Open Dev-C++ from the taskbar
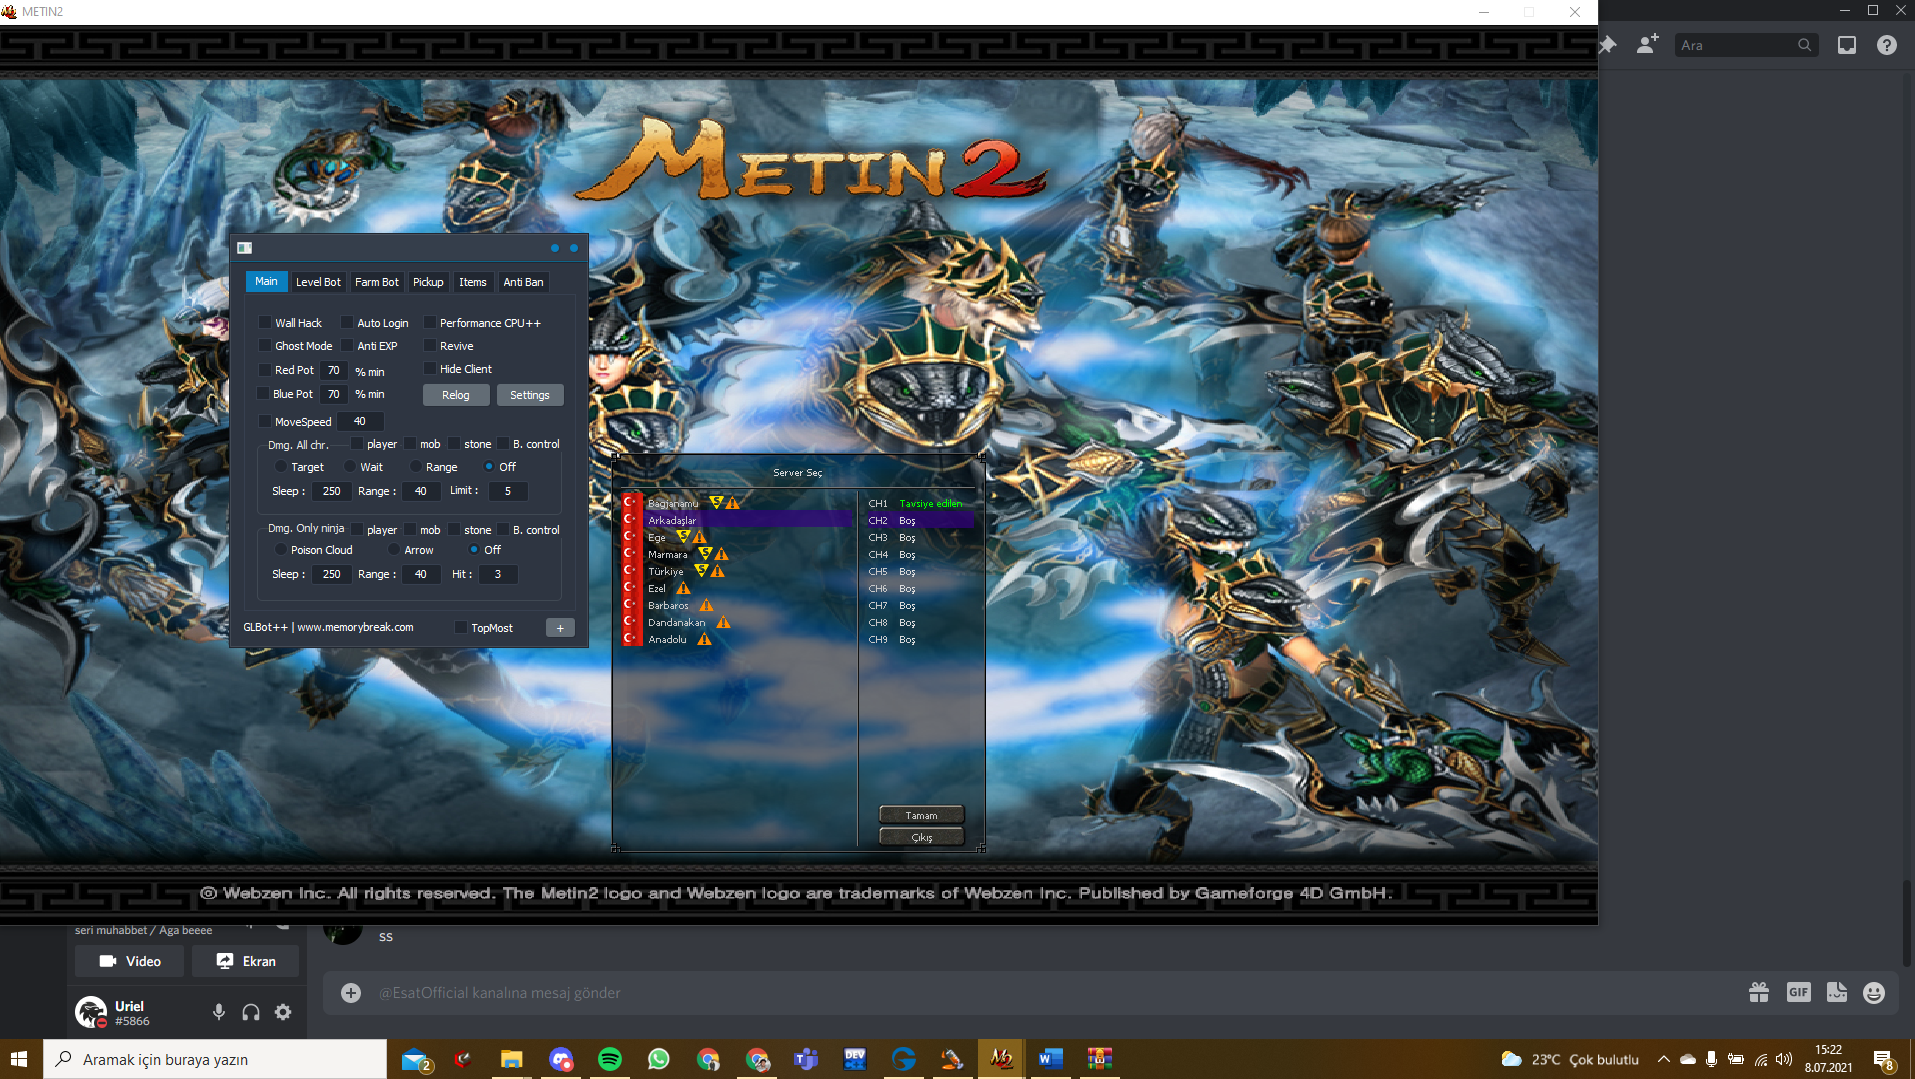Screen dimensions: 1915x1079 click(x=855, y=1059)
